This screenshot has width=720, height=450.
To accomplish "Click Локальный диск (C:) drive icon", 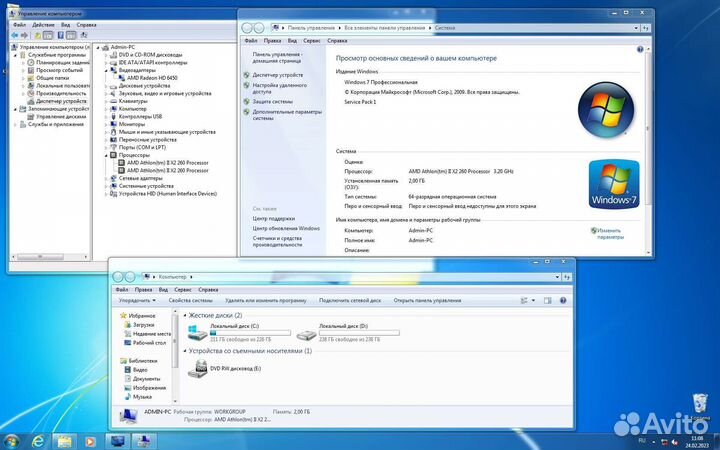I will pyautogui.click(x=197, y=332).
